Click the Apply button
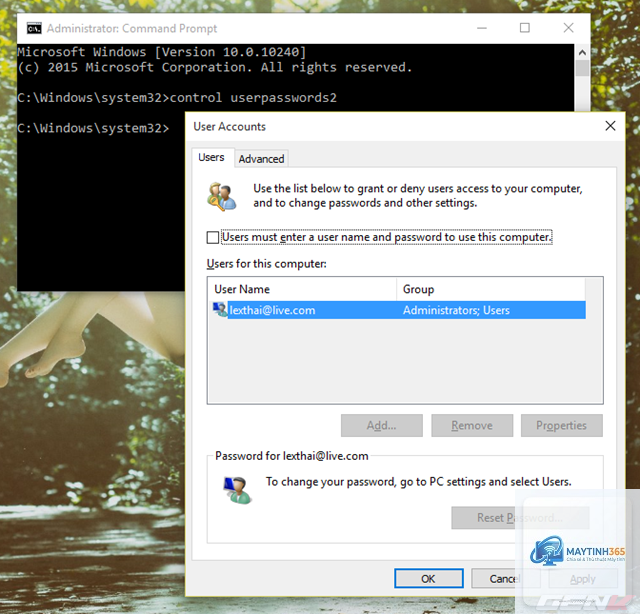Viewport: 640px width, 614px height. coord(582,578)
